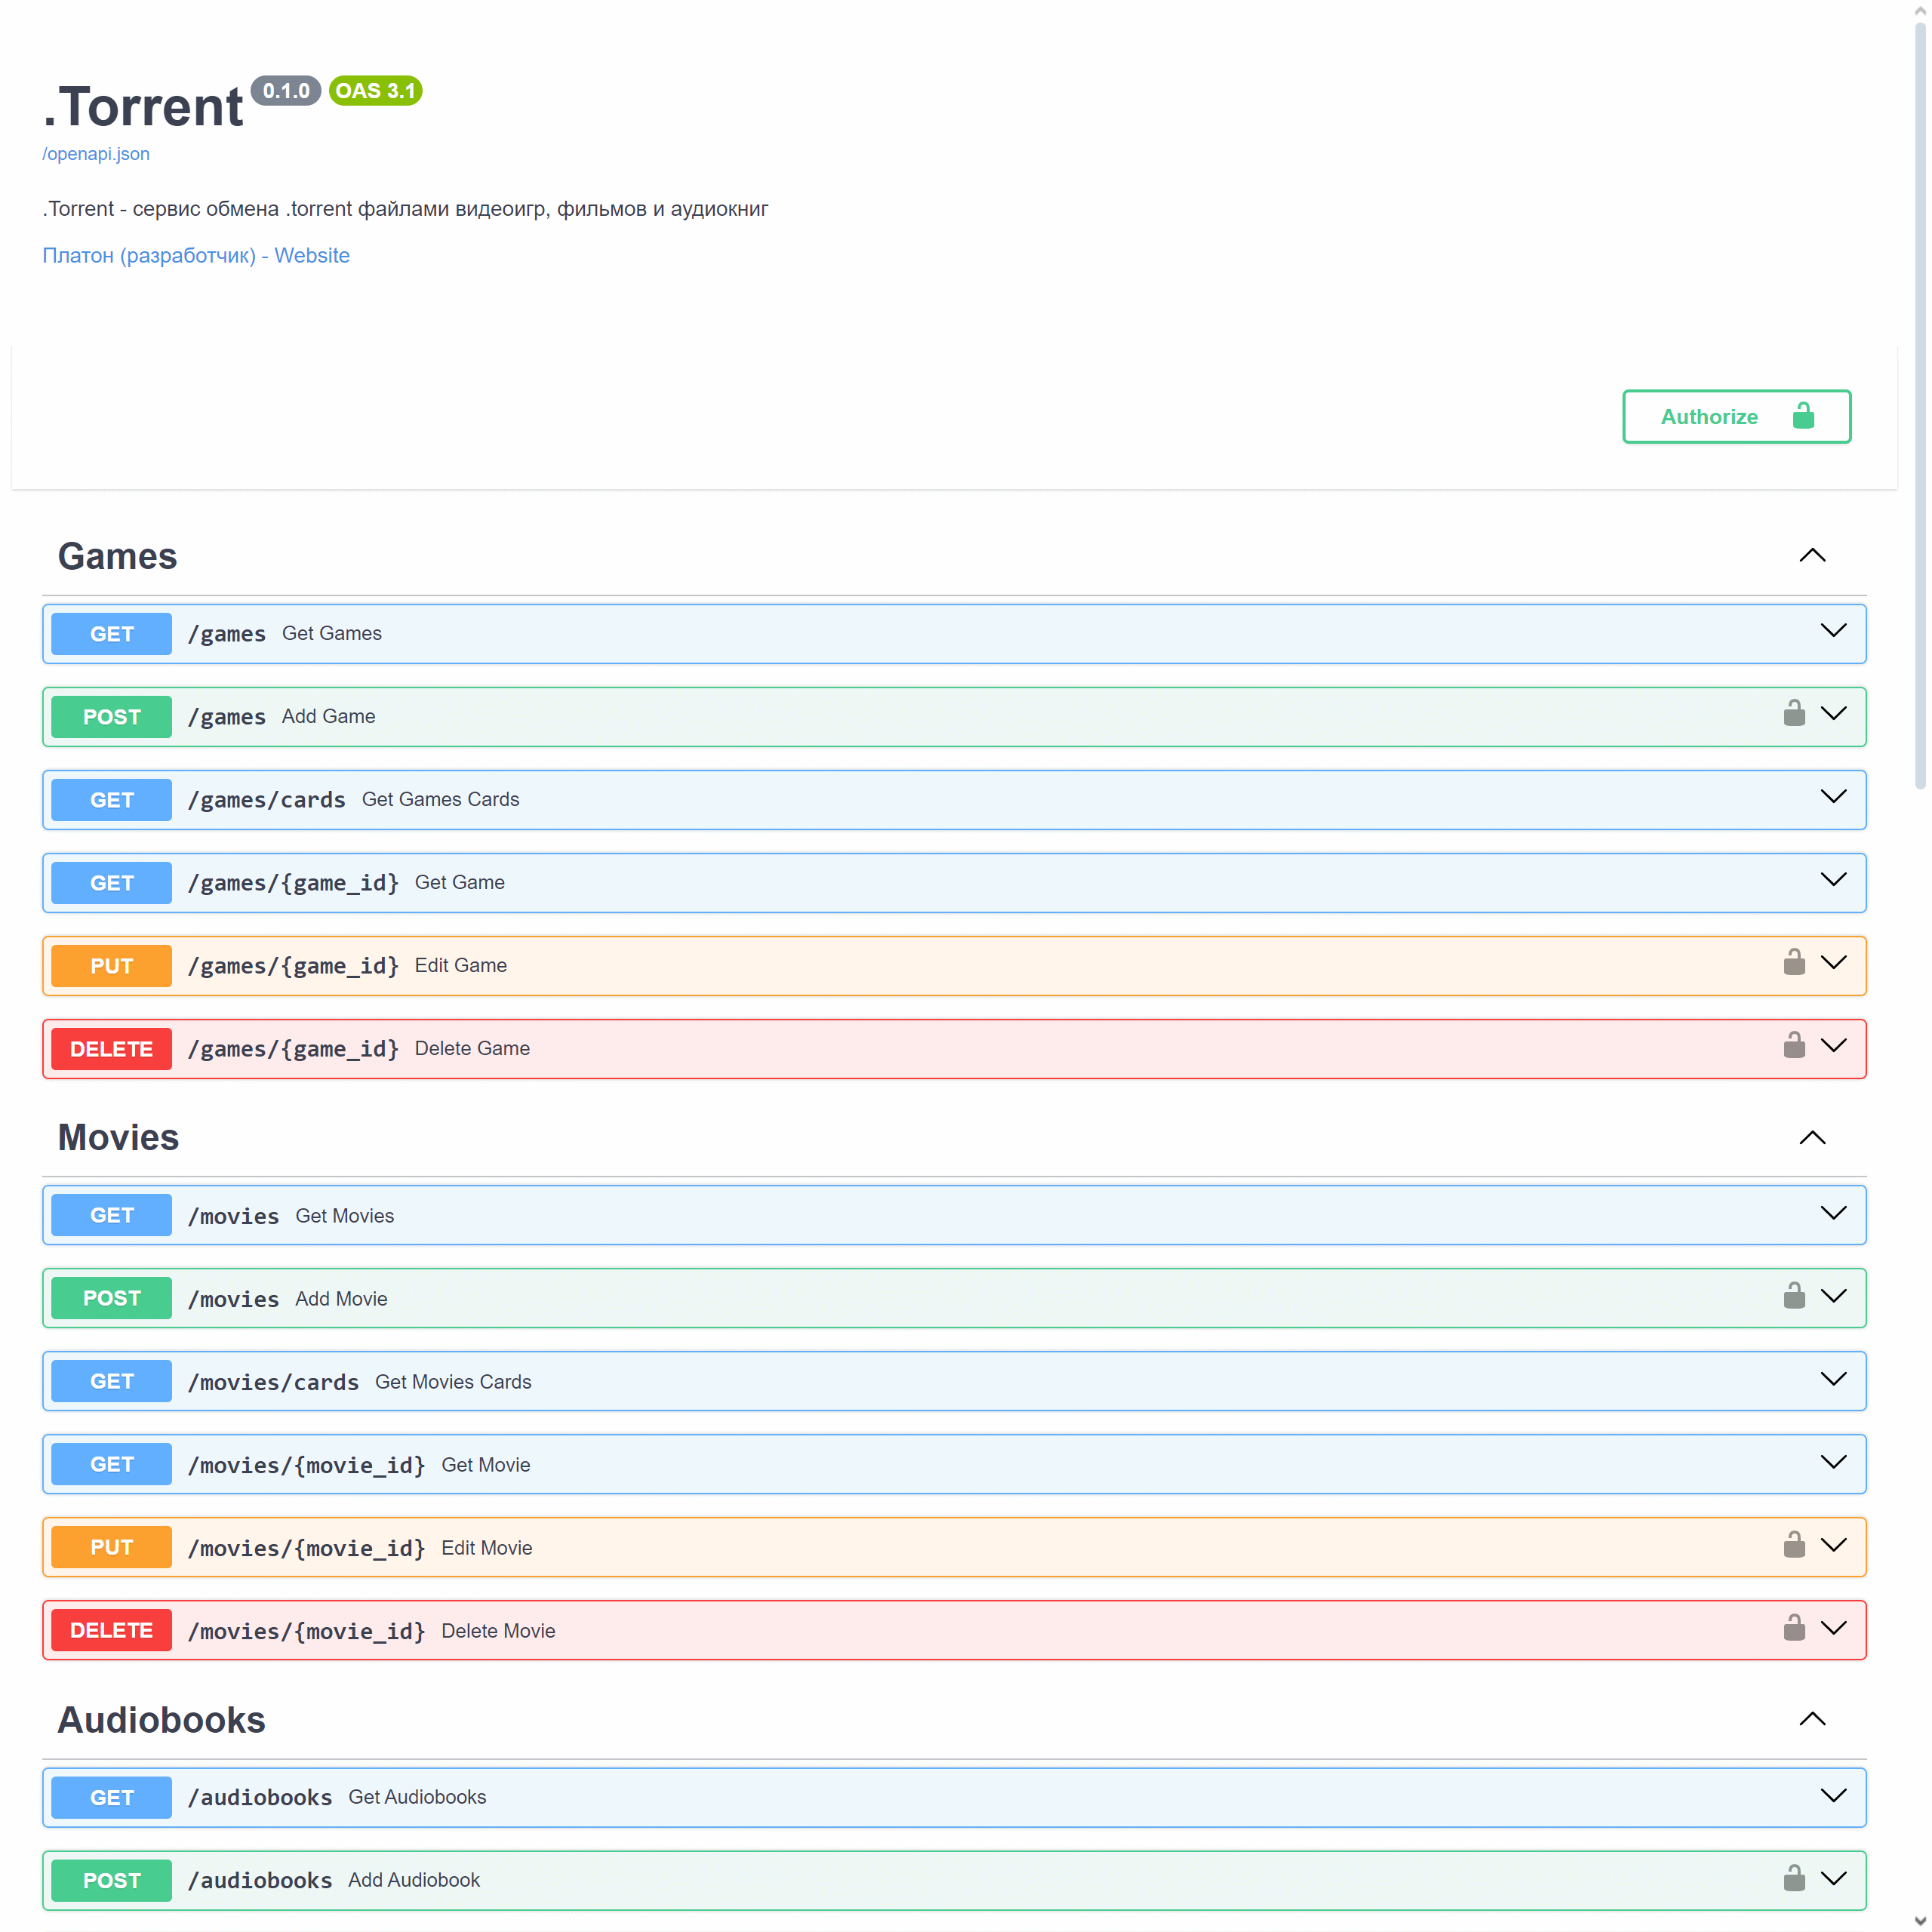This screenshot has height=1932, width=1932.
Task: Open Платон (разработчик) - Website link
Action: [x=196, y=256]
